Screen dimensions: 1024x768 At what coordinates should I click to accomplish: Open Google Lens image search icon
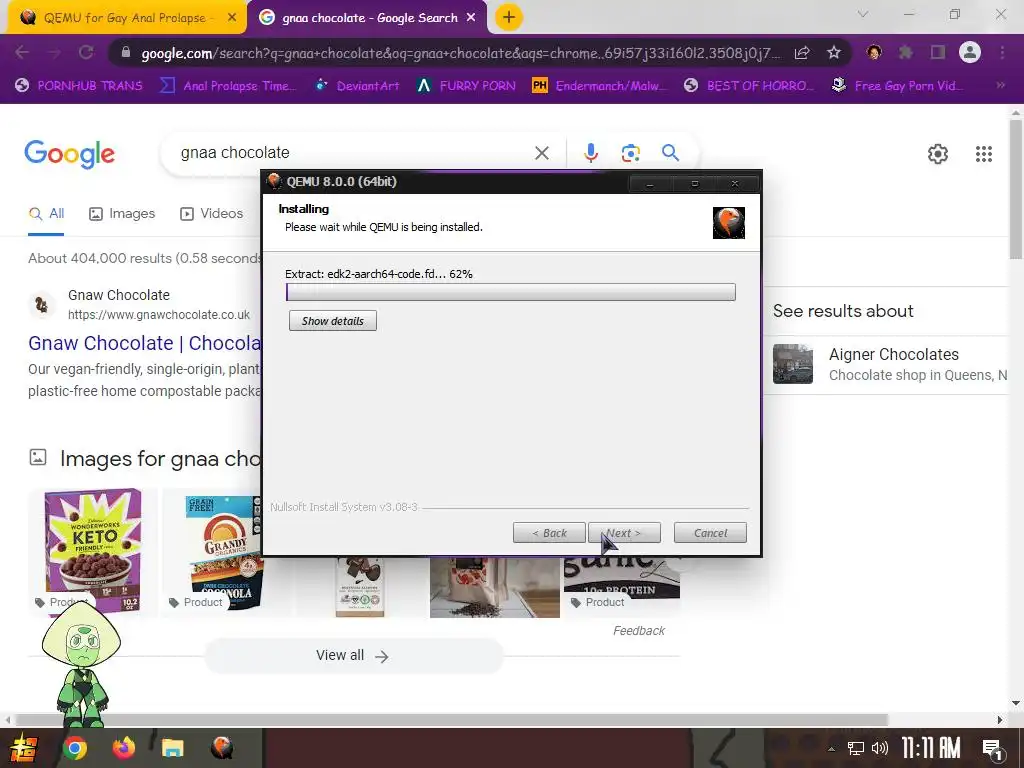coord(630,153)
